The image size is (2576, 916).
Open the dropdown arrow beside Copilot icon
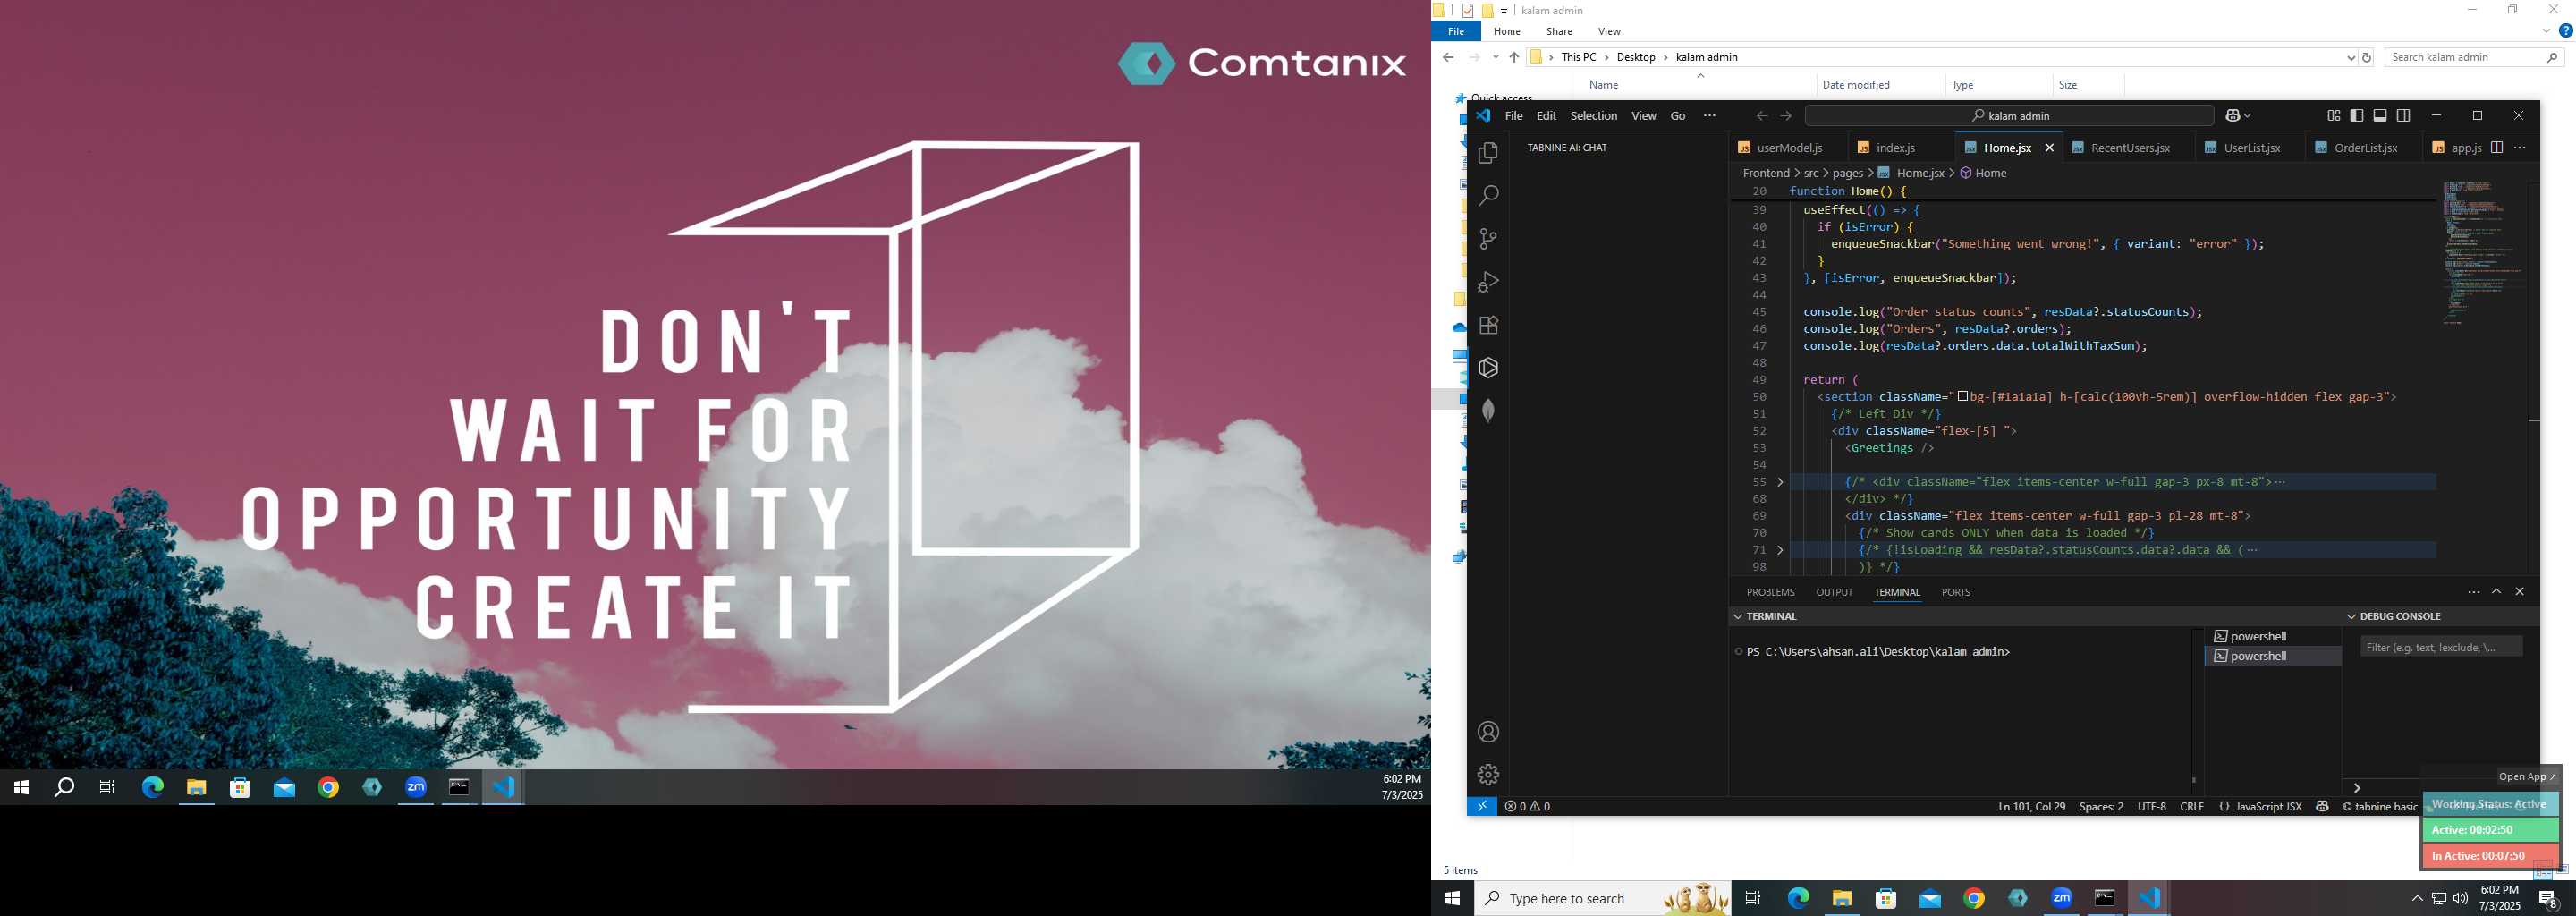tap(2247, 116)
